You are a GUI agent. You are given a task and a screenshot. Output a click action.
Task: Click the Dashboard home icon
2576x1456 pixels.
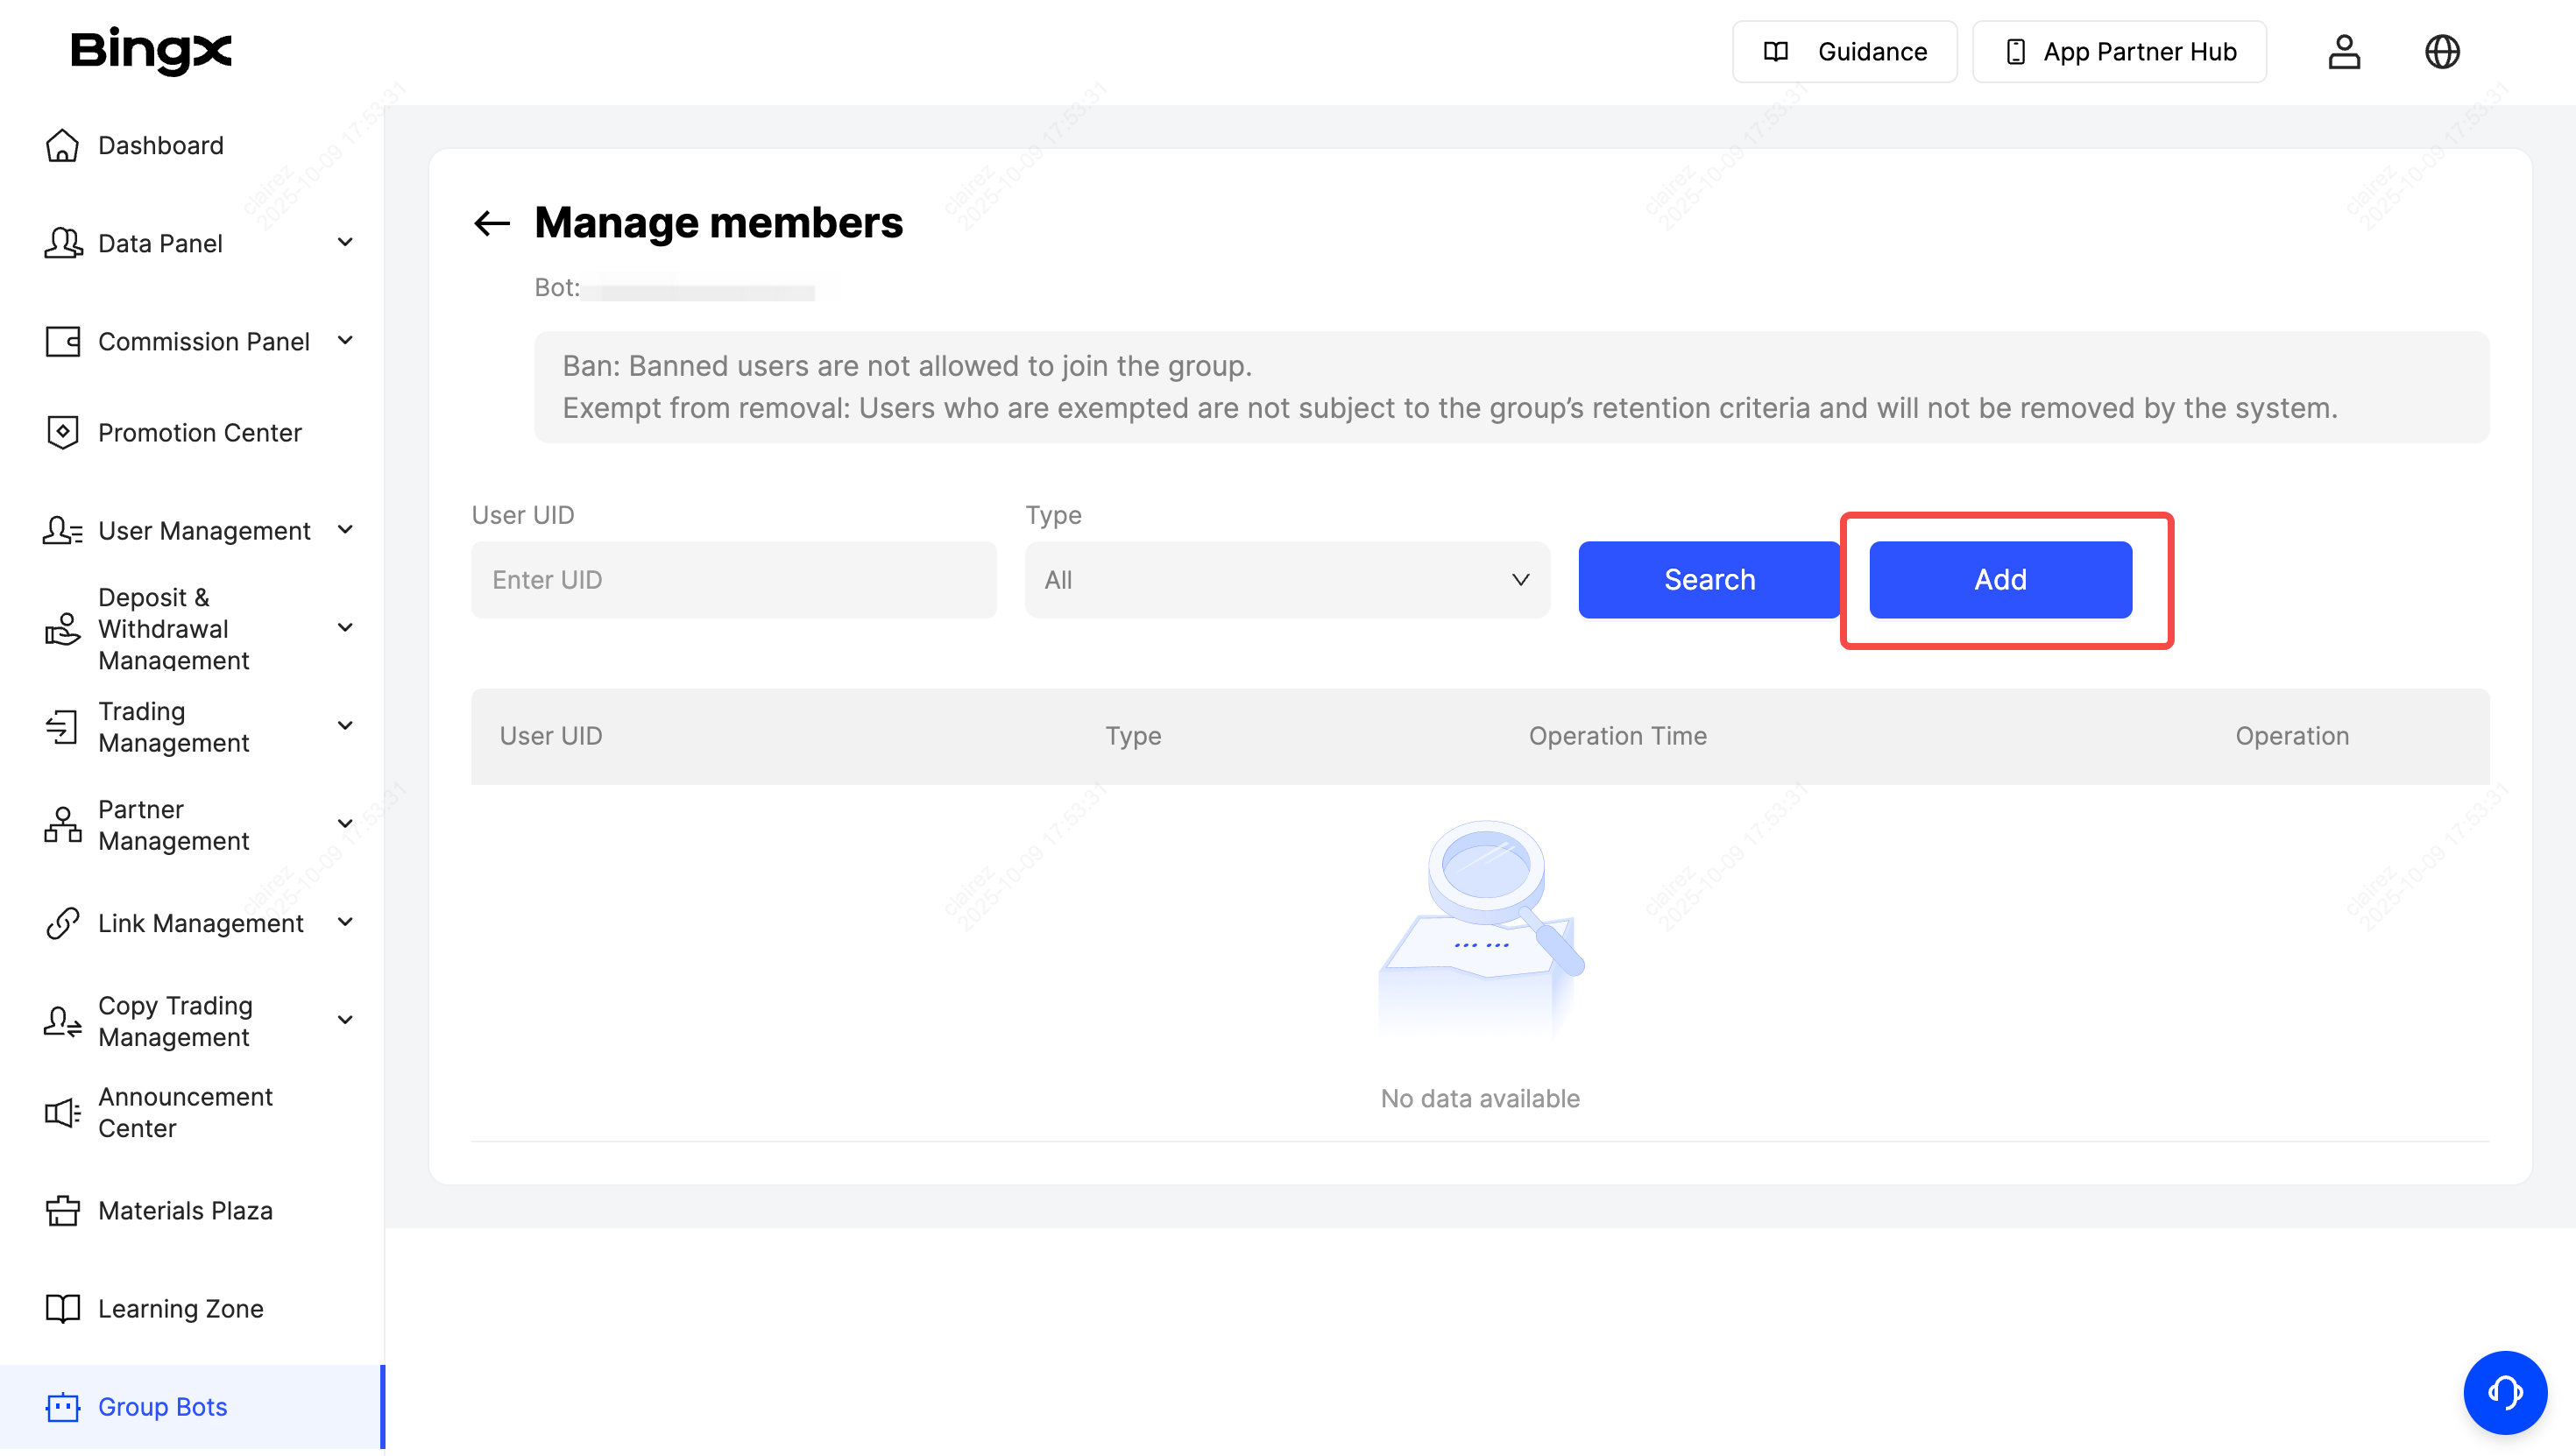pyautogui.click(x=62, y=146)
